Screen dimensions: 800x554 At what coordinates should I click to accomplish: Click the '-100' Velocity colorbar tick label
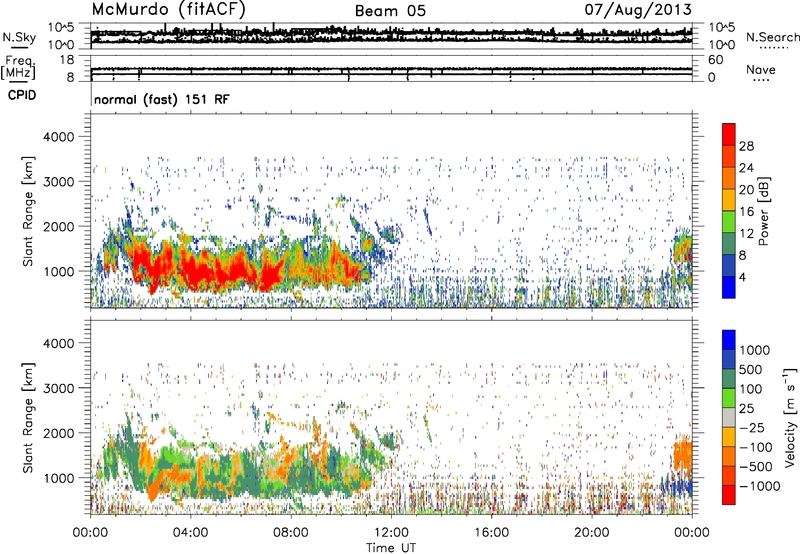(x=756, y=447)
